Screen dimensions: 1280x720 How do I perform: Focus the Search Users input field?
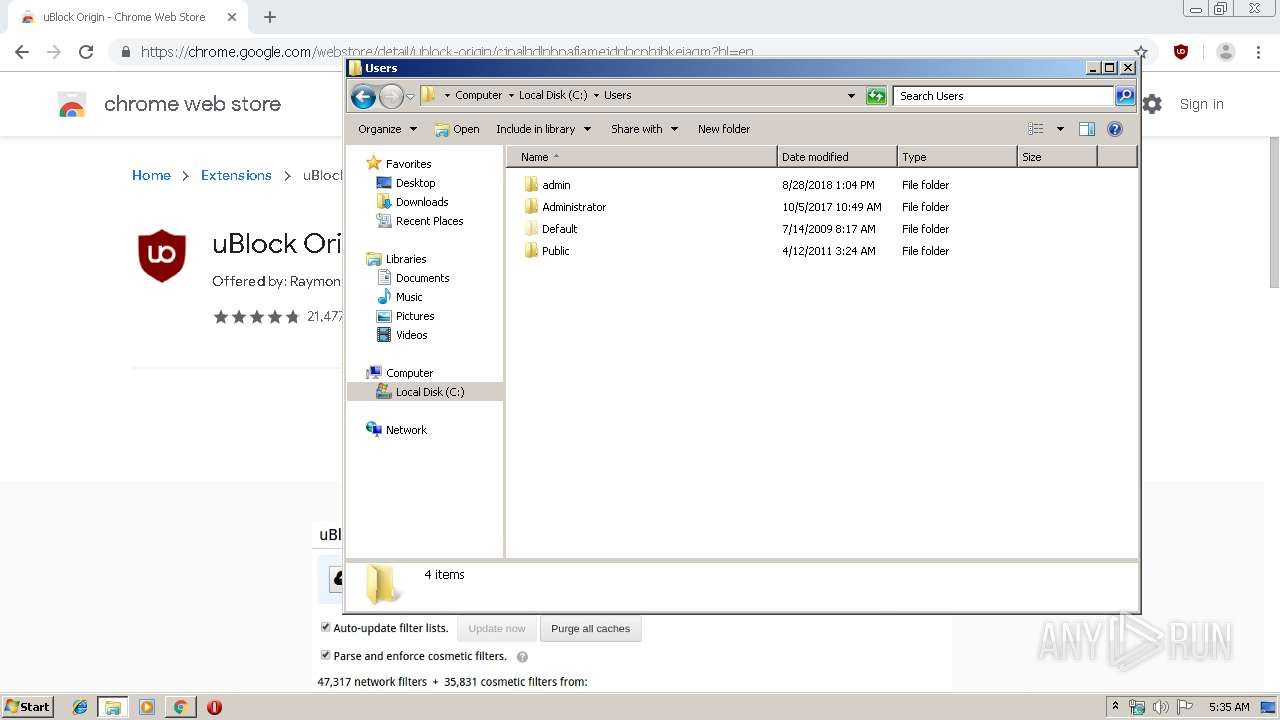[x=1003, y=96]
